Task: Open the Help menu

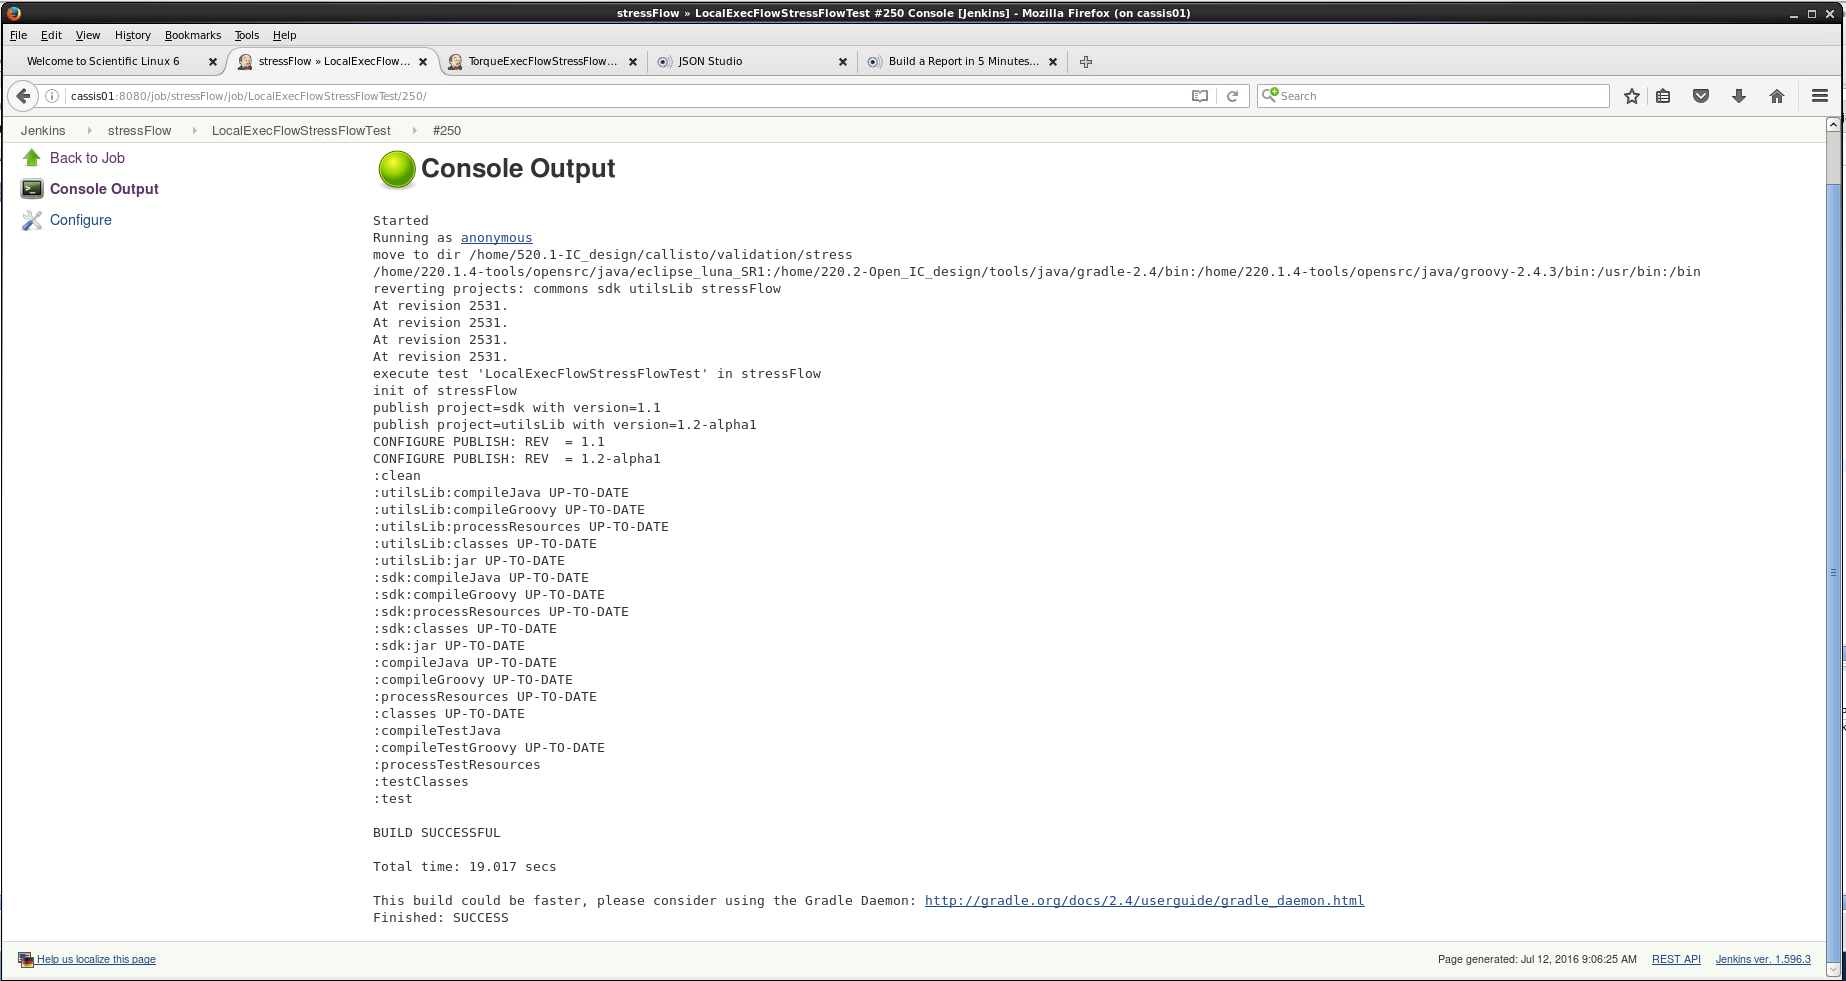Action: (x=285, y=35)
